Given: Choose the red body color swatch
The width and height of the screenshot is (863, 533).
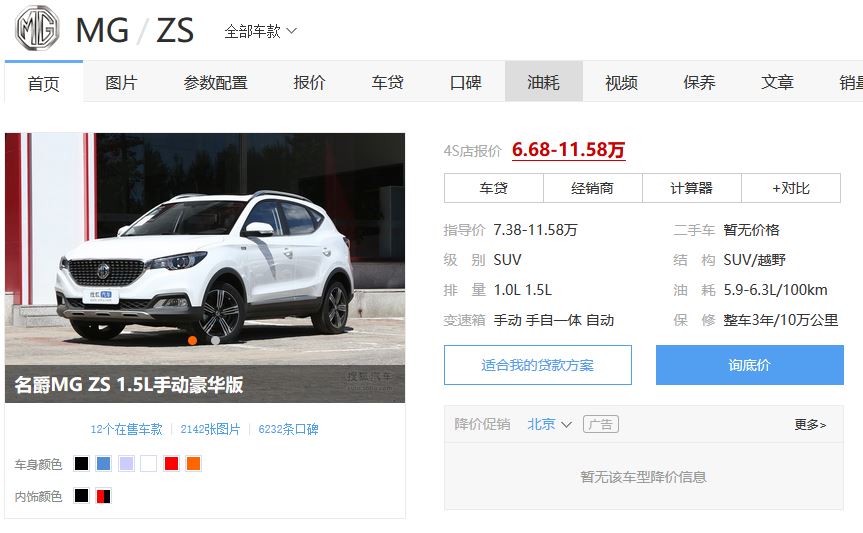Looking at the screenshot, I should (171, 464).
